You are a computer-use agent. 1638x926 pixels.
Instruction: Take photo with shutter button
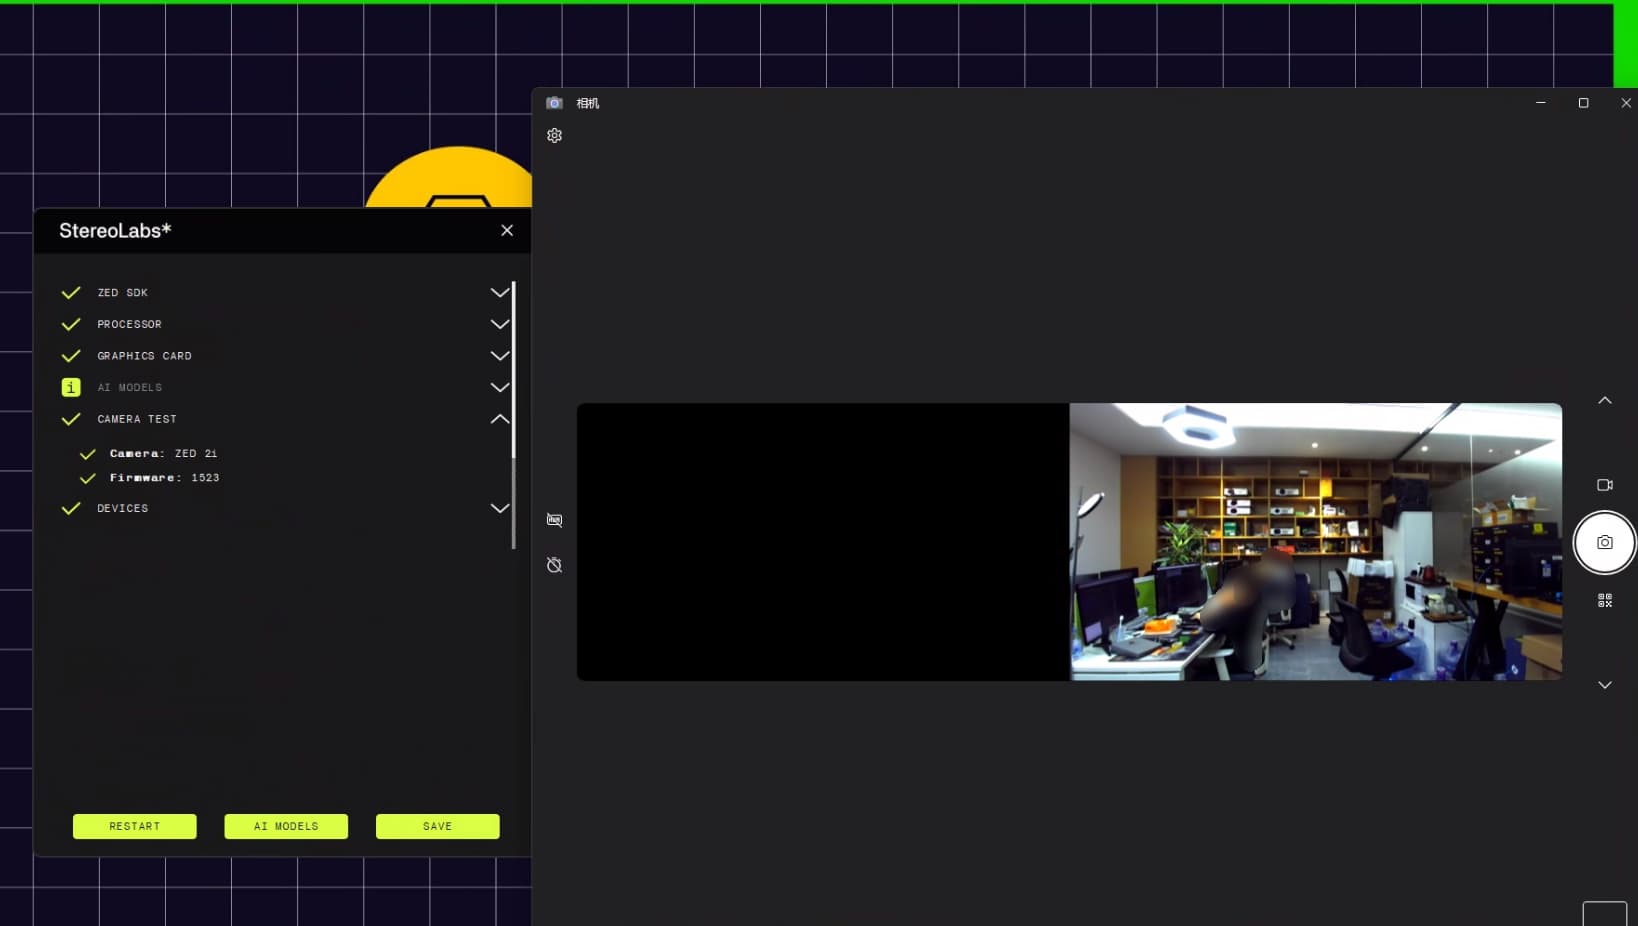tap(1604, 542)
